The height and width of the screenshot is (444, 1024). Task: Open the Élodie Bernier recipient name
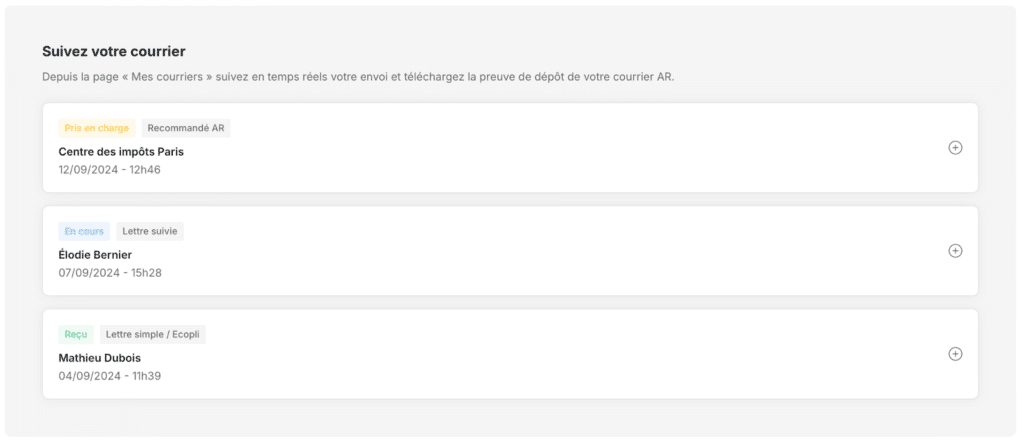(95, 255)
